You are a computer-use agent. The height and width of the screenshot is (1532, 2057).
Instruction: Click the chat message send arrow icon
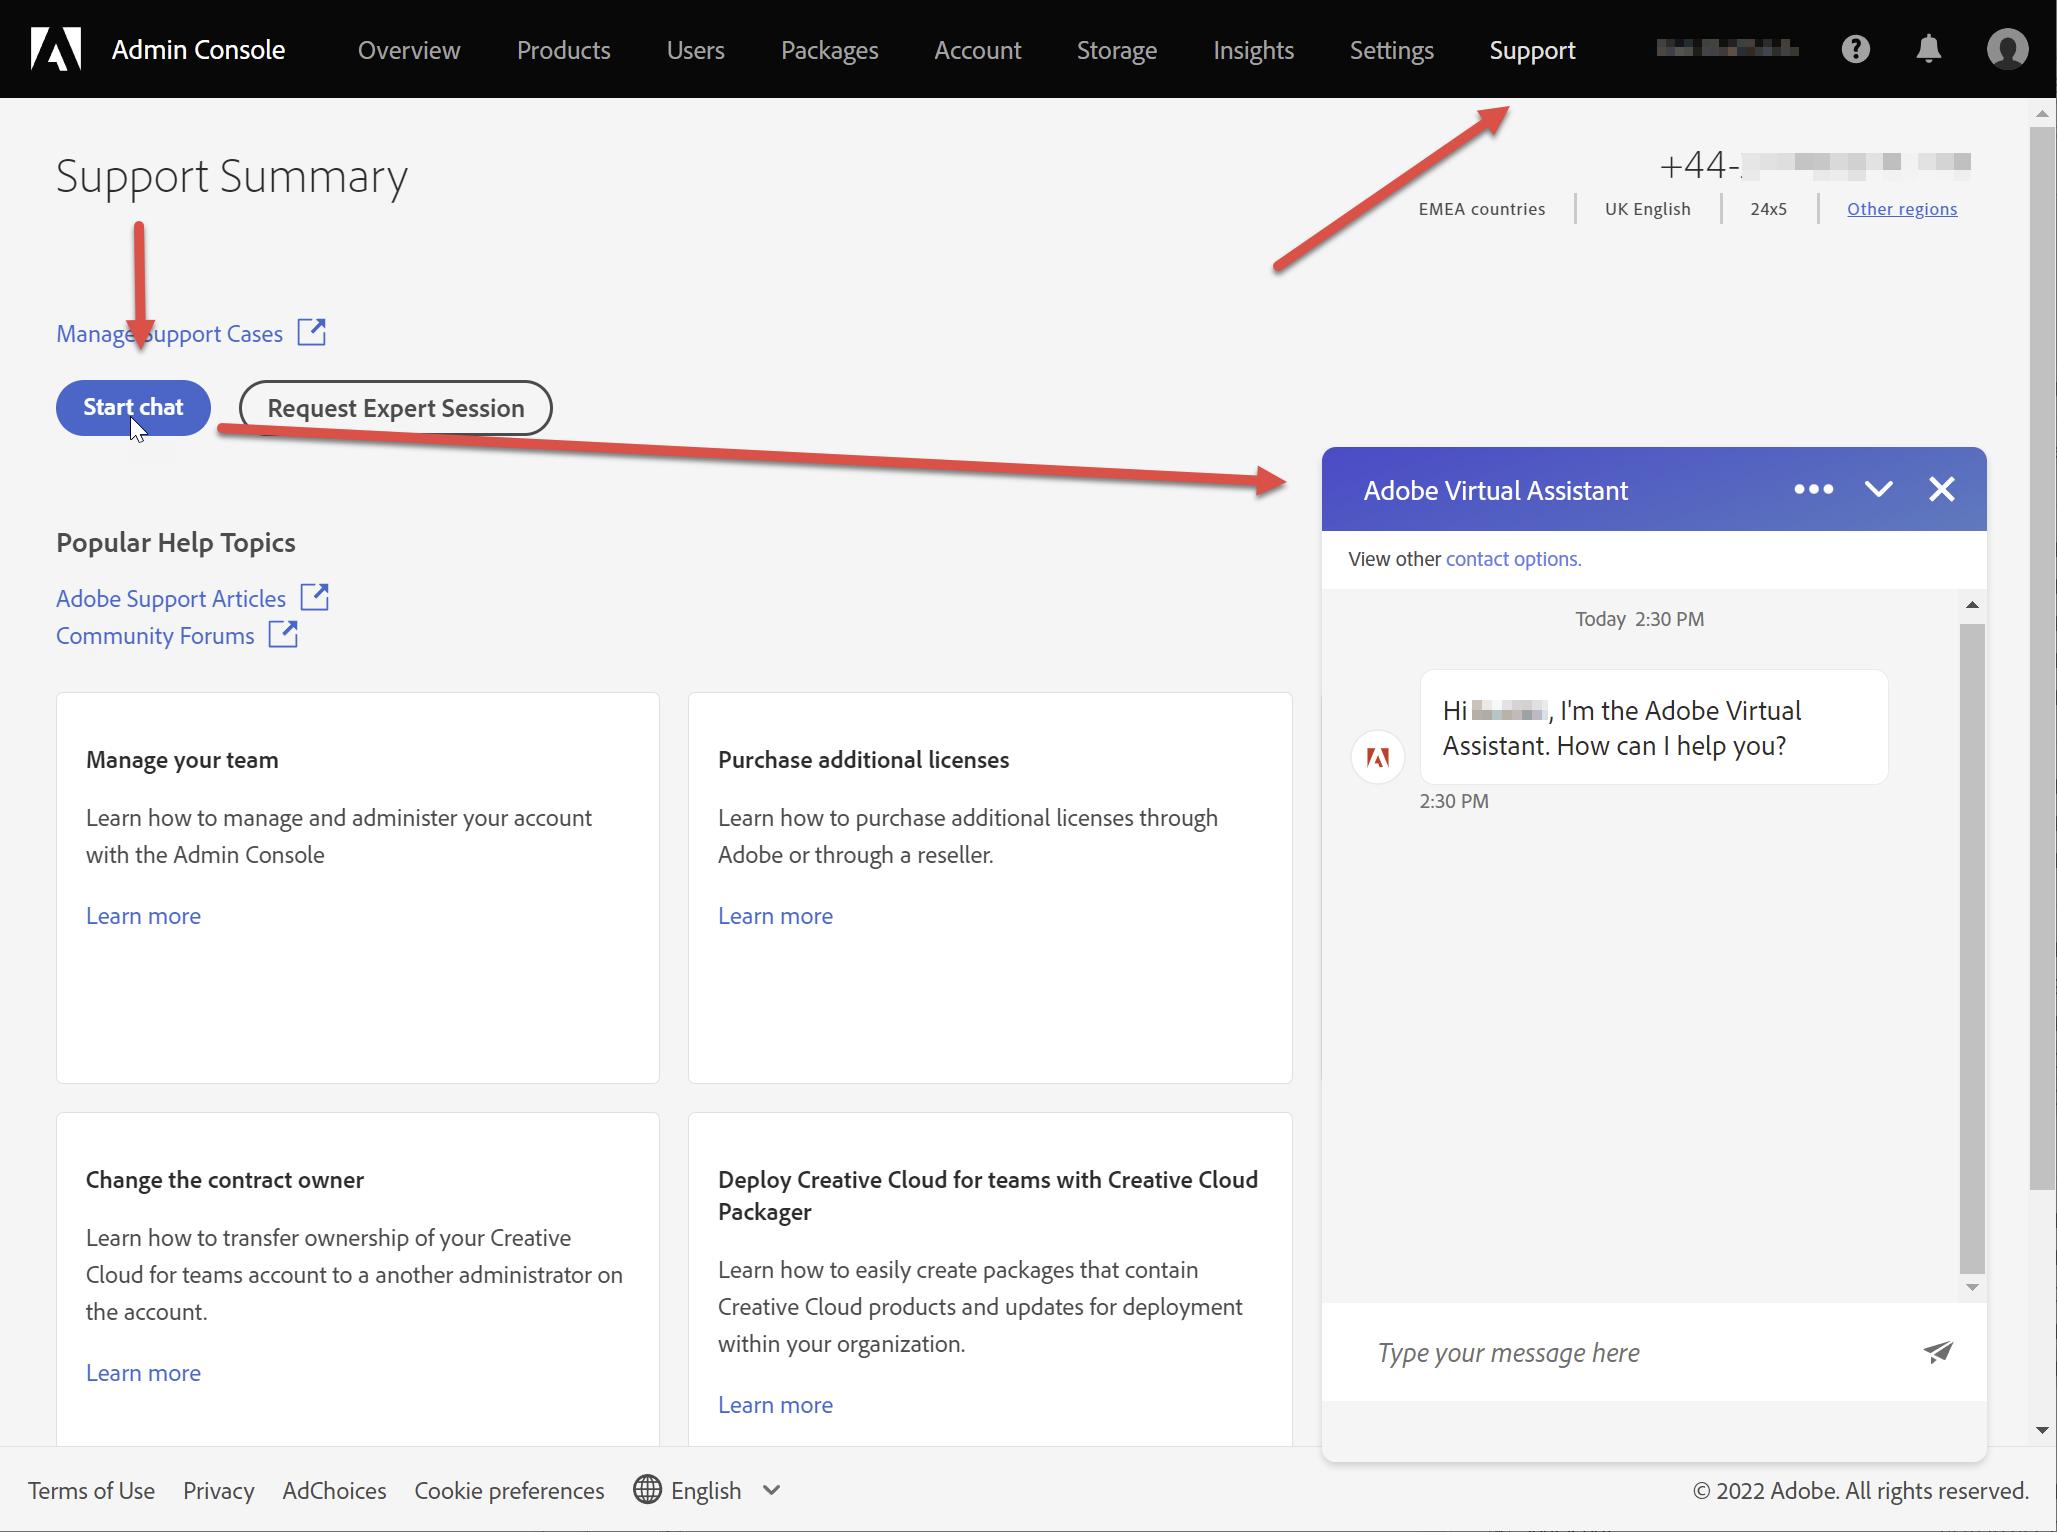pyautogui.click(x=1940, y=1352)
